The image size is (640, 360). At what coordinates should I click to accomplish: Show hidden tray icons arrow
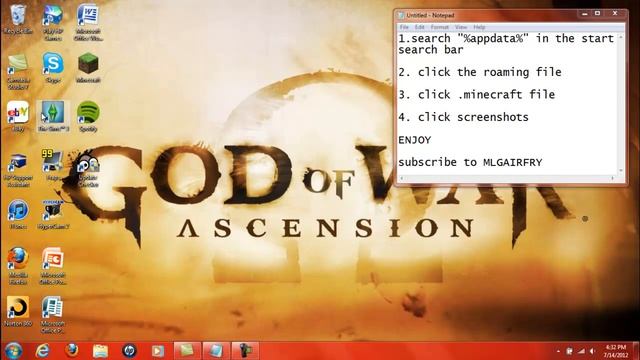[x=558, y=351]
